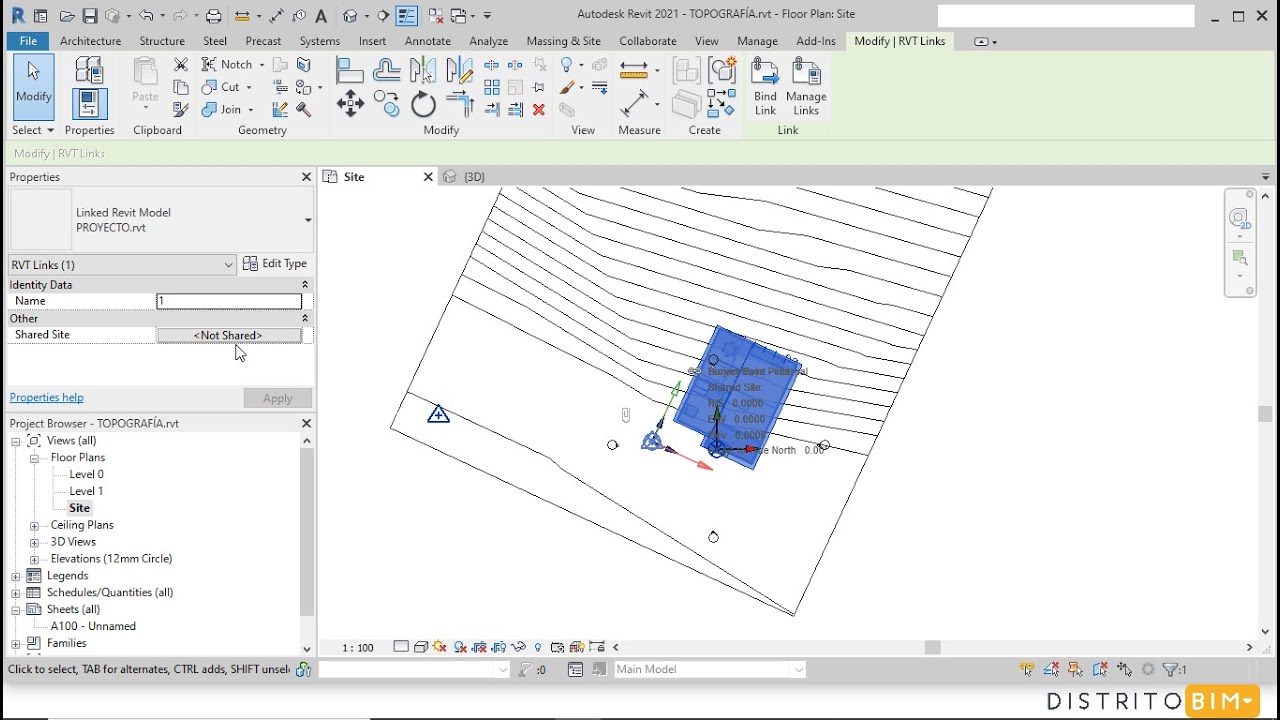Screen dimensions: 1280x720
Task: Toggle Thin Lines in quick access toolbar
Action: 407,16
